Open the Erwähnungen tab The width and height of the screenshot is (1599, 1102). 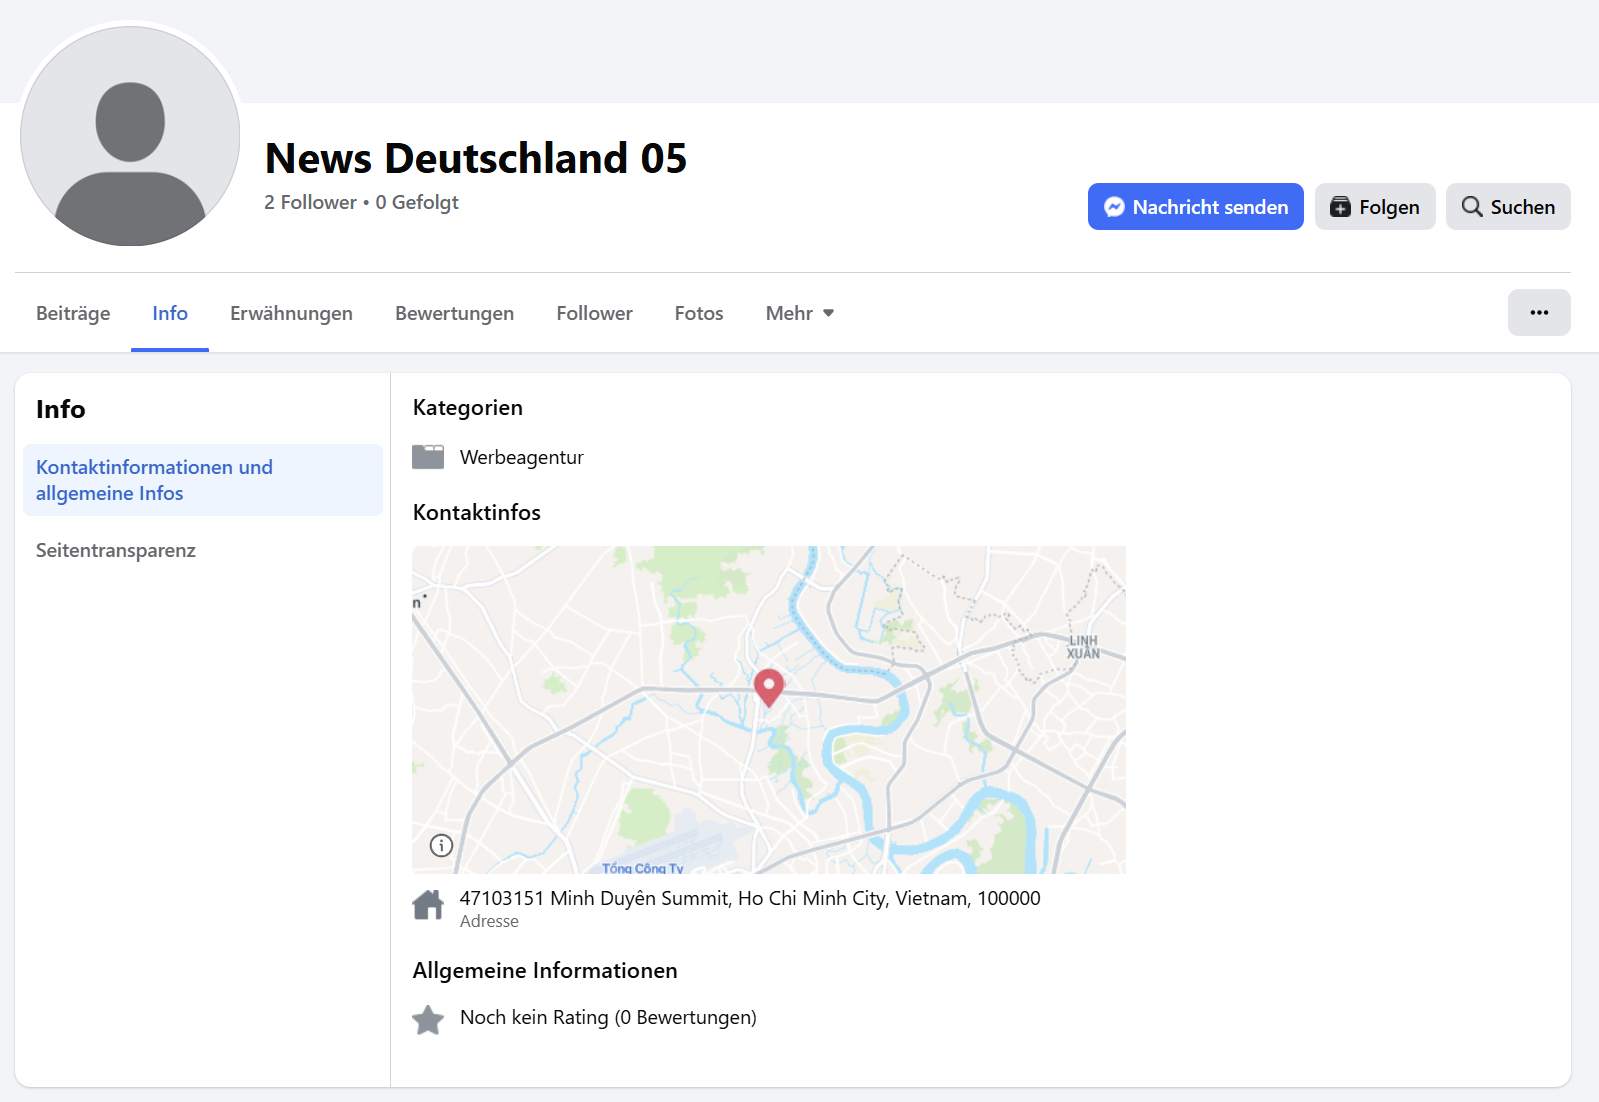pos(291,313)
